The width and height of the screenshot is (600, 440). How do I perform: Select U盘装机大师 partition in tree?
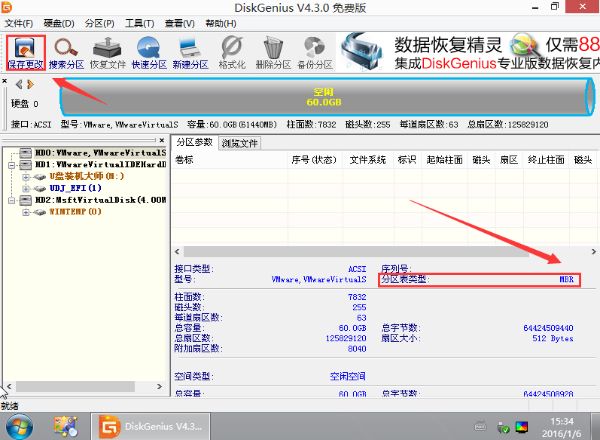pos(87,176)
